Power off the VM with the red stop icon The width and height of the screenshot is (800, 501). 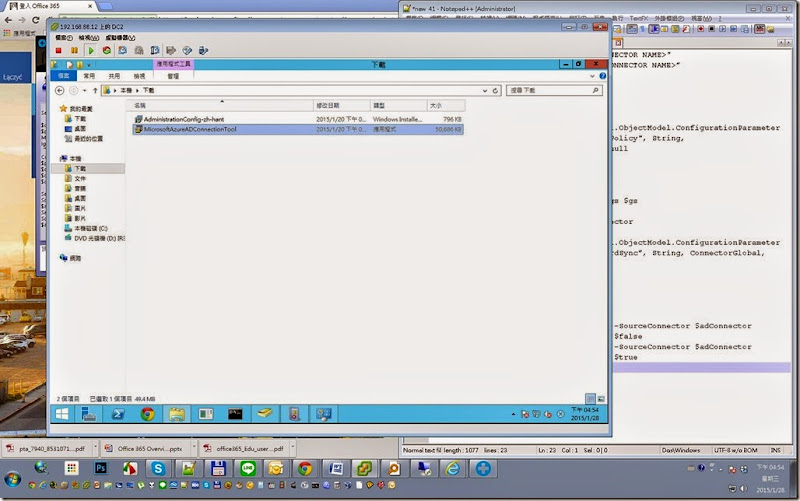pyautogui.click(x=59, y=51)
